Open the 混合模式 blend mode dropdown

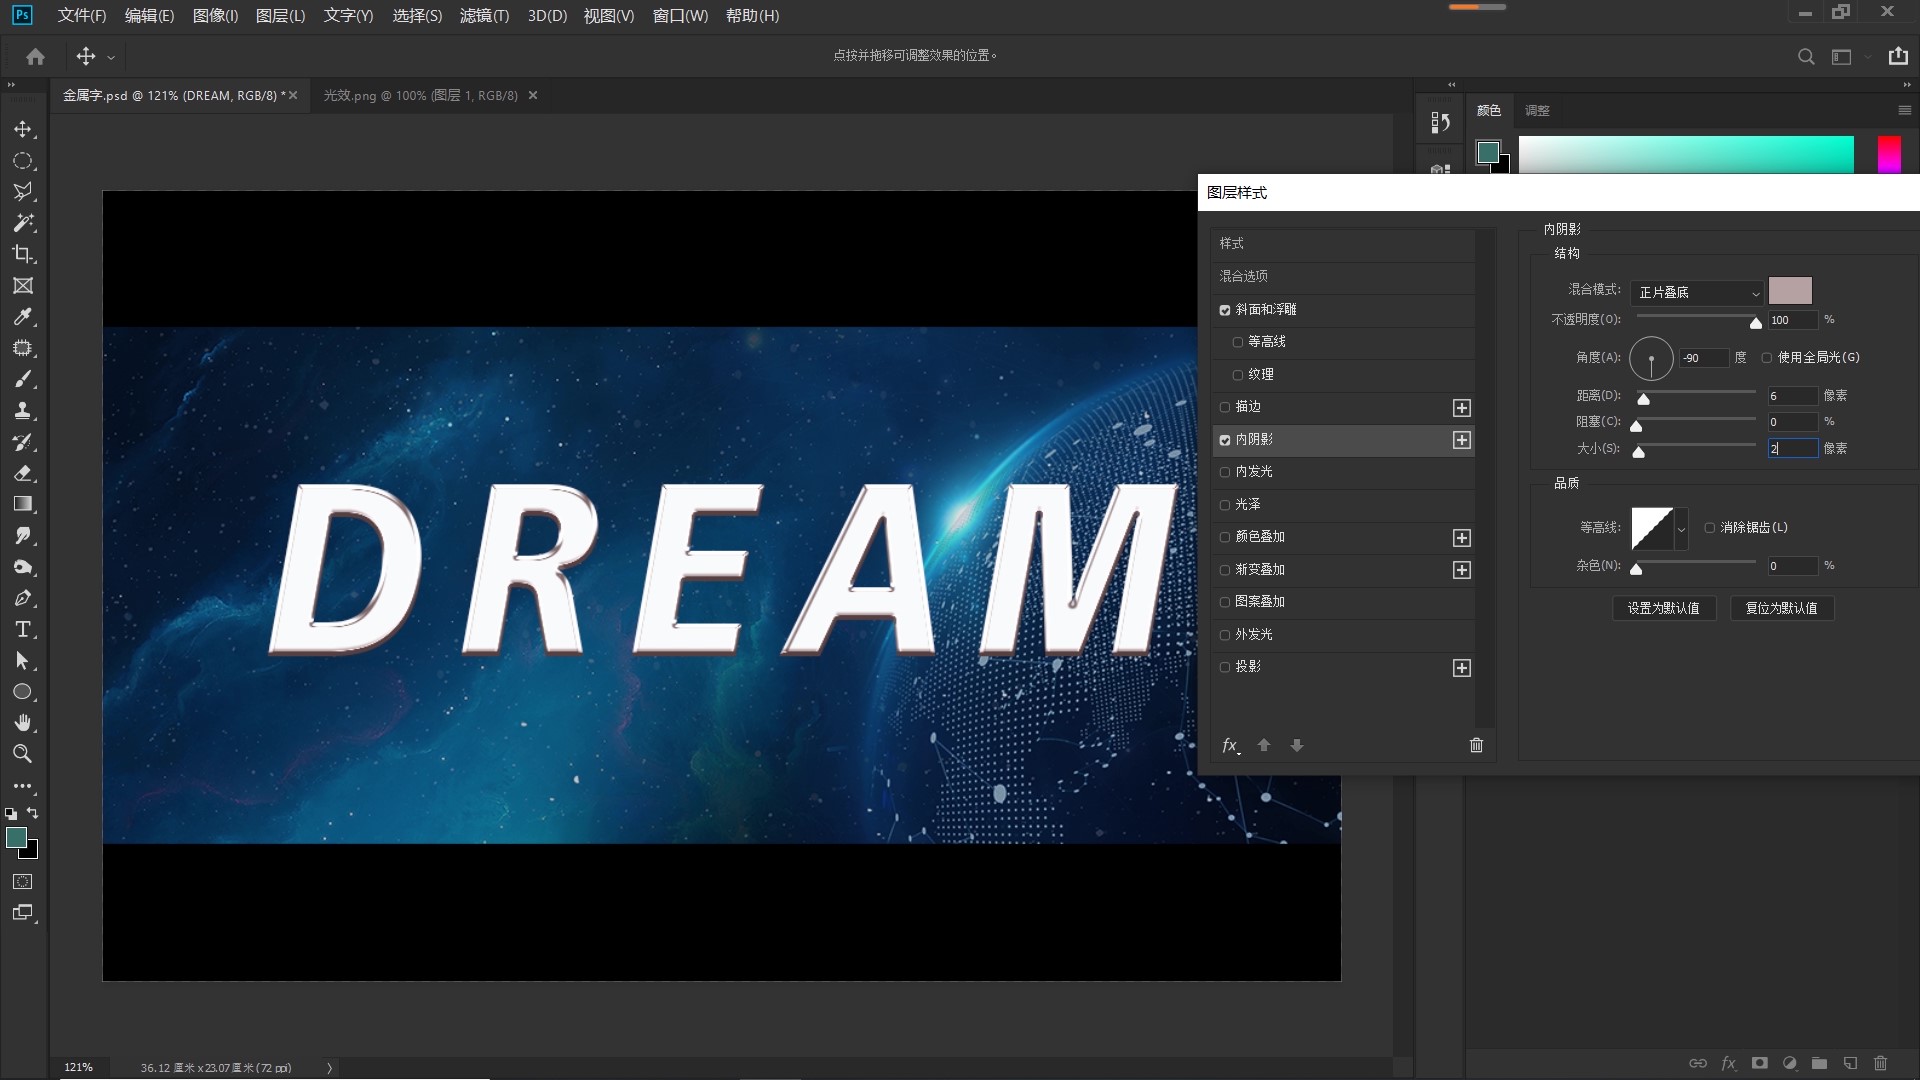1696,293
